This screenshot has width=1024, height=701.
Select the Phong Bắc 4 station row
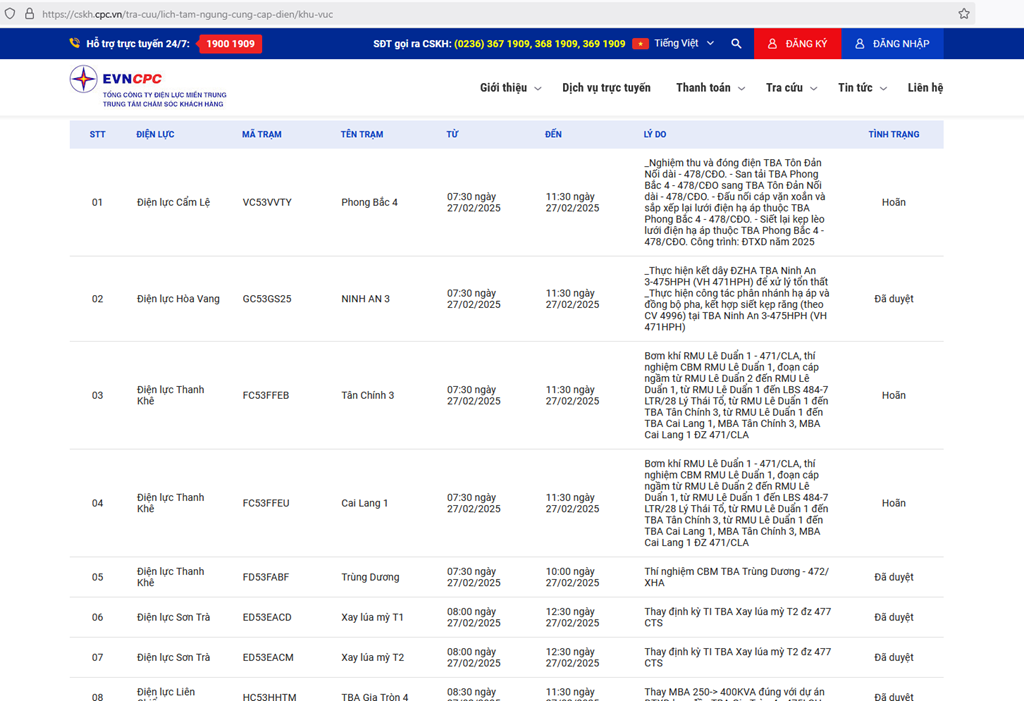[x=369, y=203]
